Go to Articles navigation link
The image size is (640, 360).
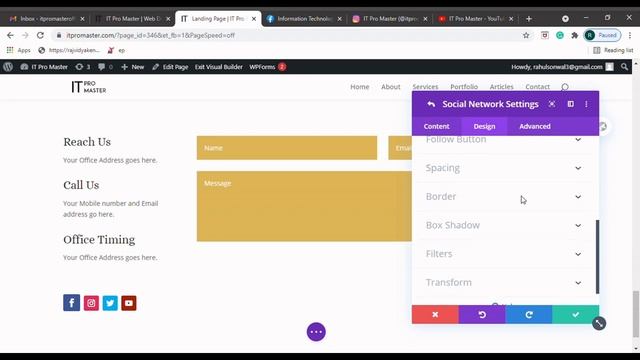point(501,87)
